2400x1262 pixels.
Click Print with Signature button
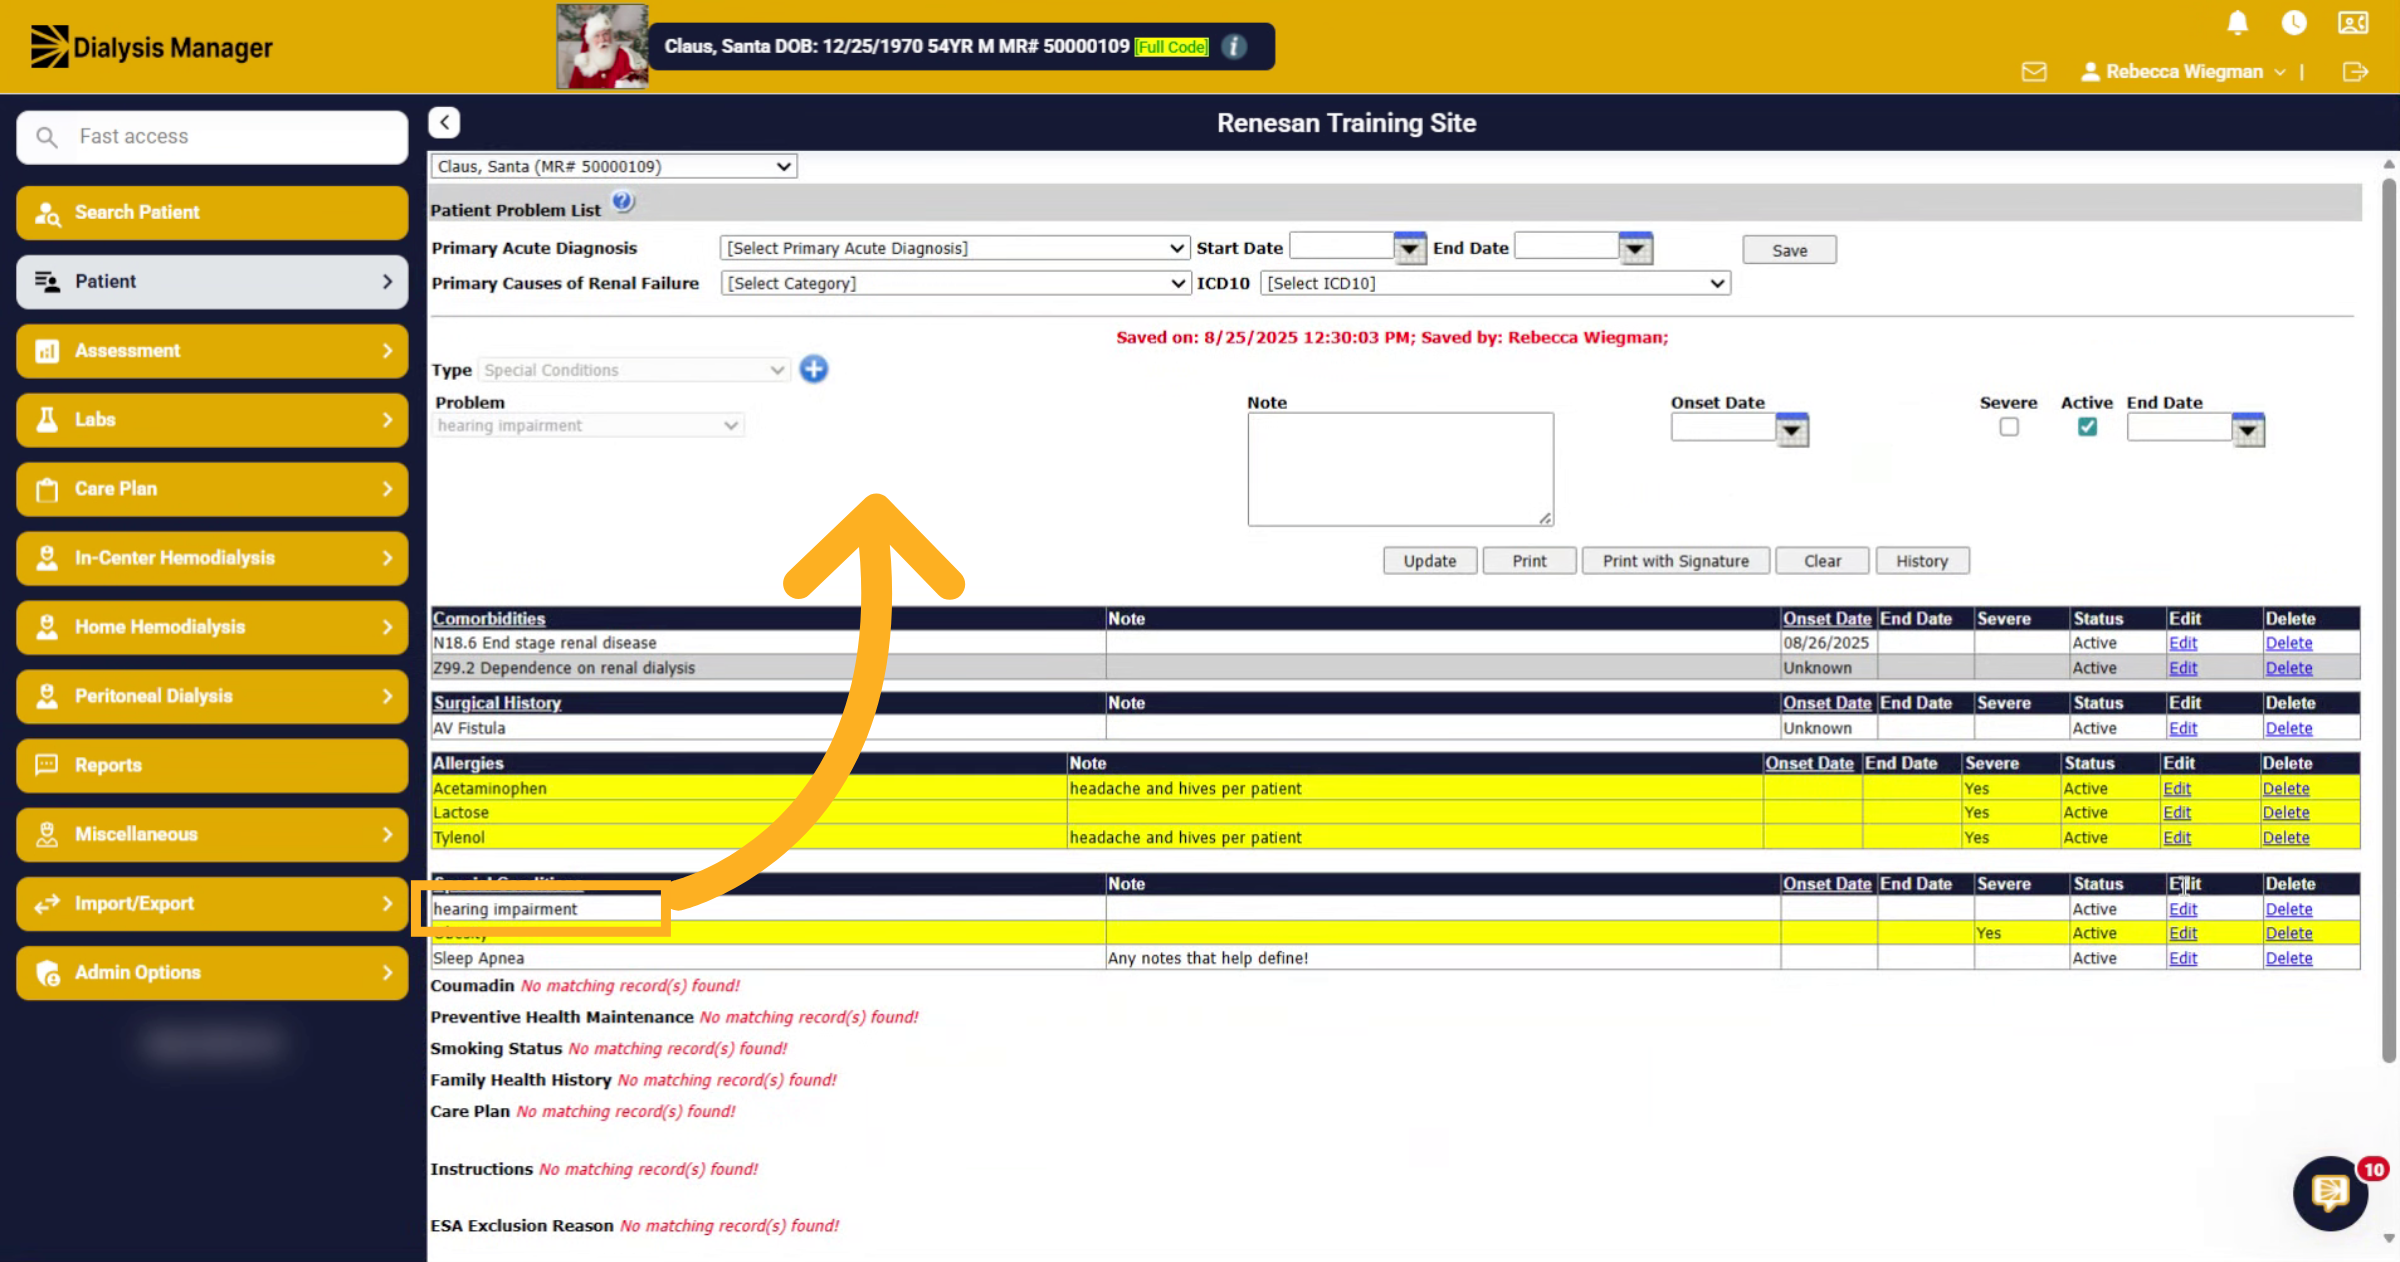click(x=1675, y=561)
